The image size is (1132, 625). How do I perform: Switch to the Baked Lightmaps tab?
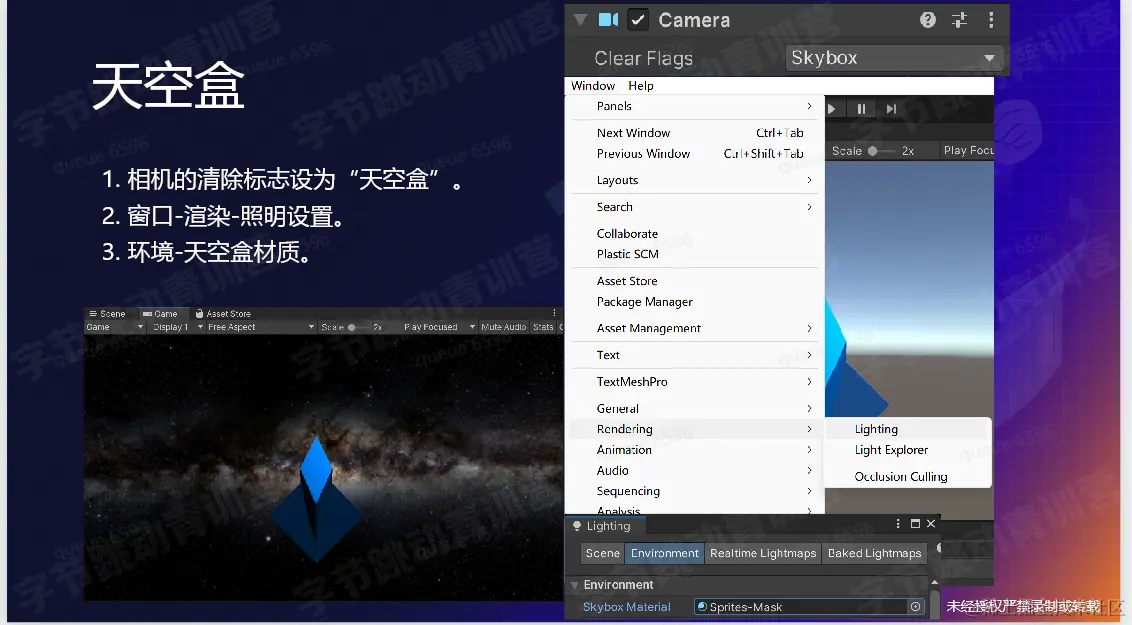click(873, 553)
